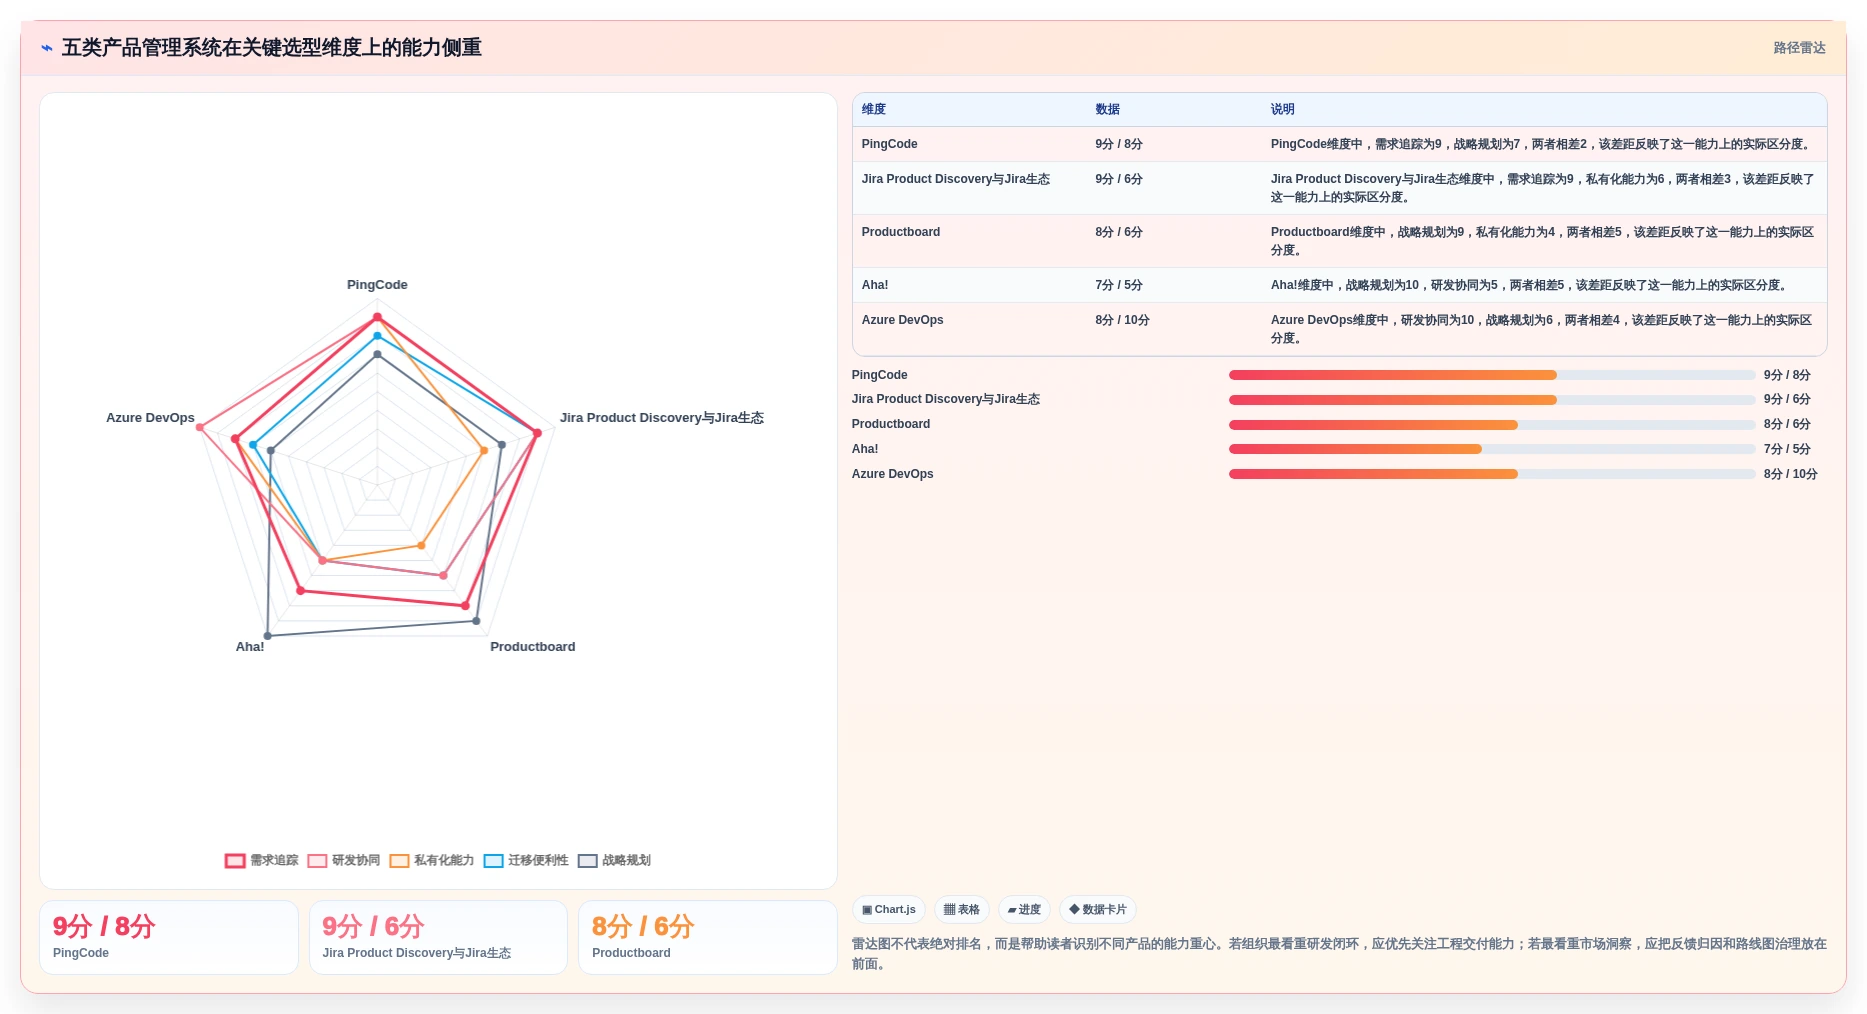Click the 路径雷达 label in the header
The width and height of the screenshot is (1867, 1014).
pos(1799,48)
